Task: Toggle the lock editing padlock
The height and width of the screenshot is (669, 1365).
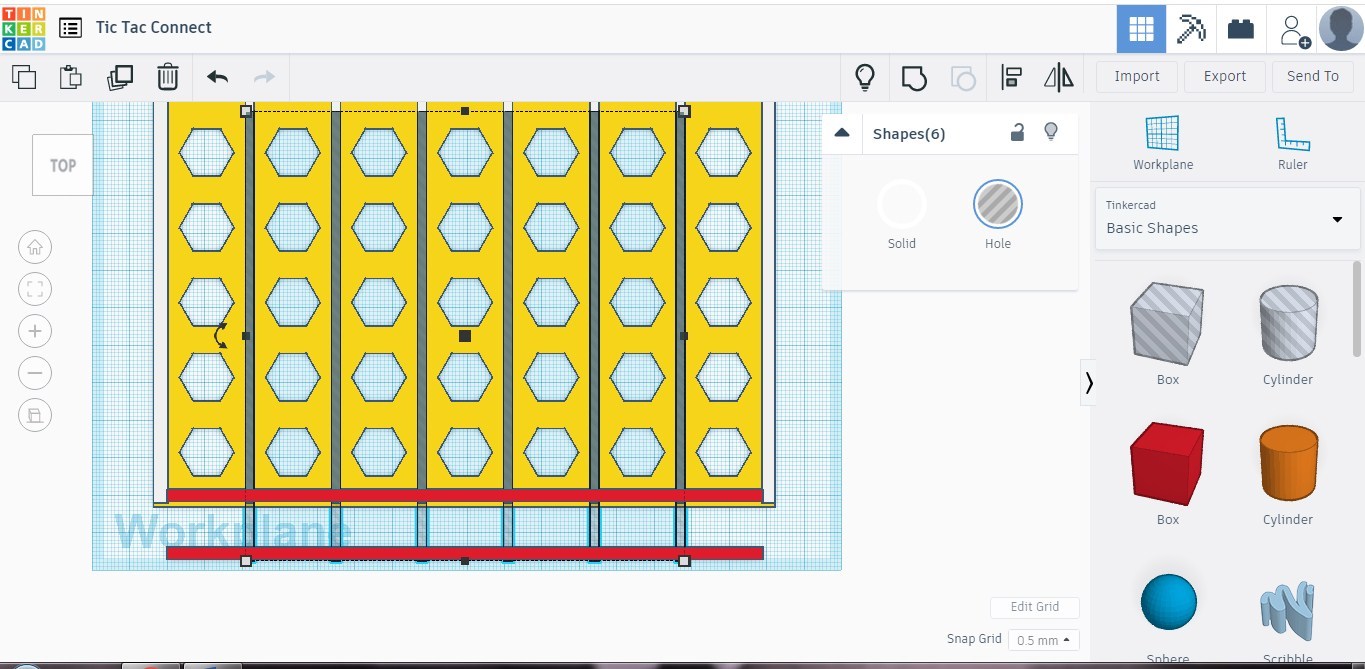Action: (x=1017, y=132)
